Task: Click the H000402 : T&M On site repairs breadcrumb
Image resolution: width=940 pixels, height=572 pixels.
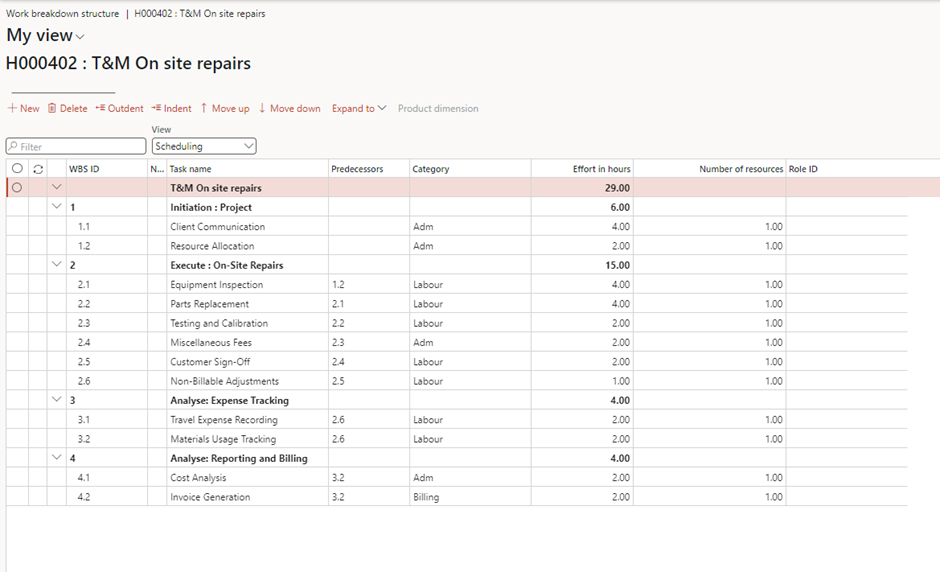Action: 200,13
